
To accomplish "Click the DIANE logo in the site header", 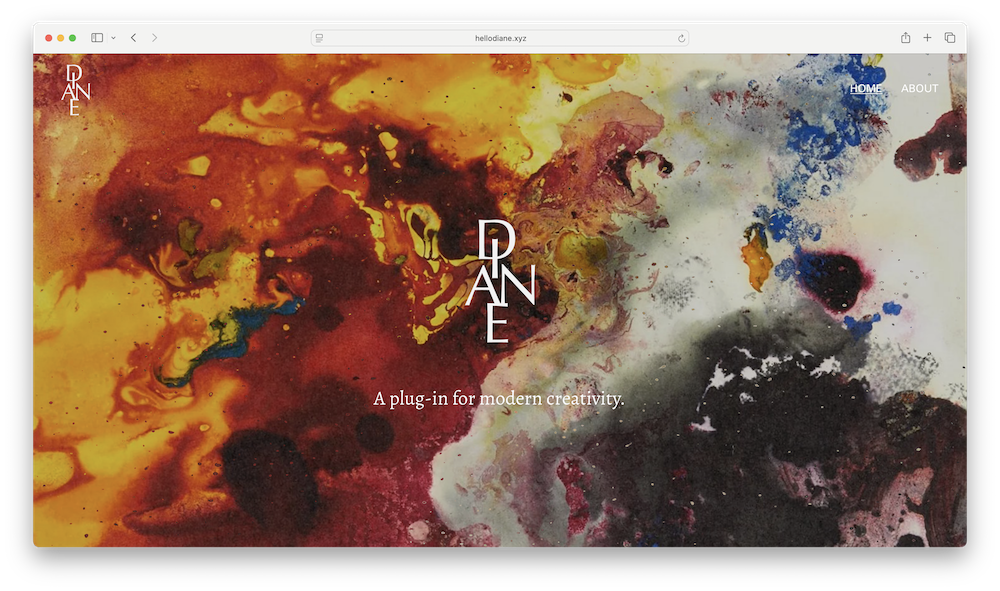I will 78,90.
